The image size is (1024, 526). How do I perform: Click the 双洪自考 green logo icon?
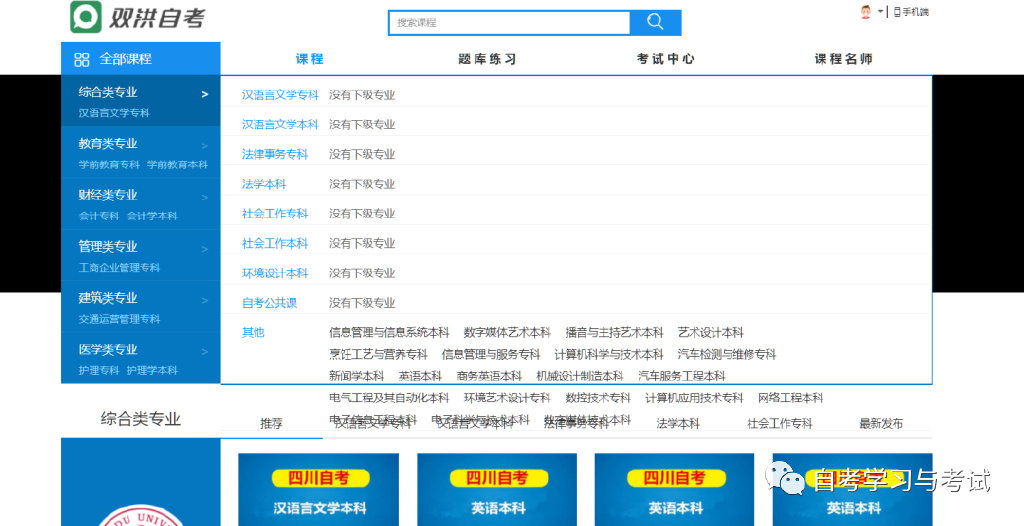(x=86, y=16)
